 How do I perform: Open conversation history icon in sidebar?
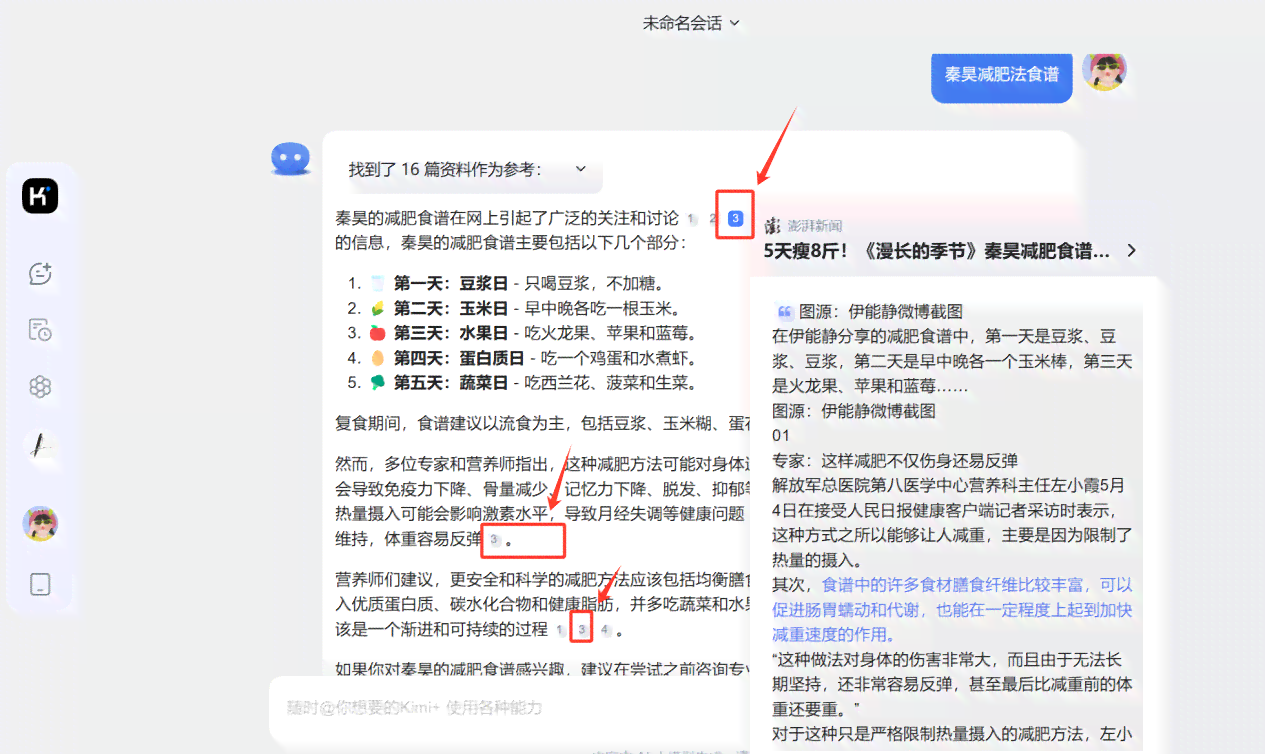click(40, 330)
